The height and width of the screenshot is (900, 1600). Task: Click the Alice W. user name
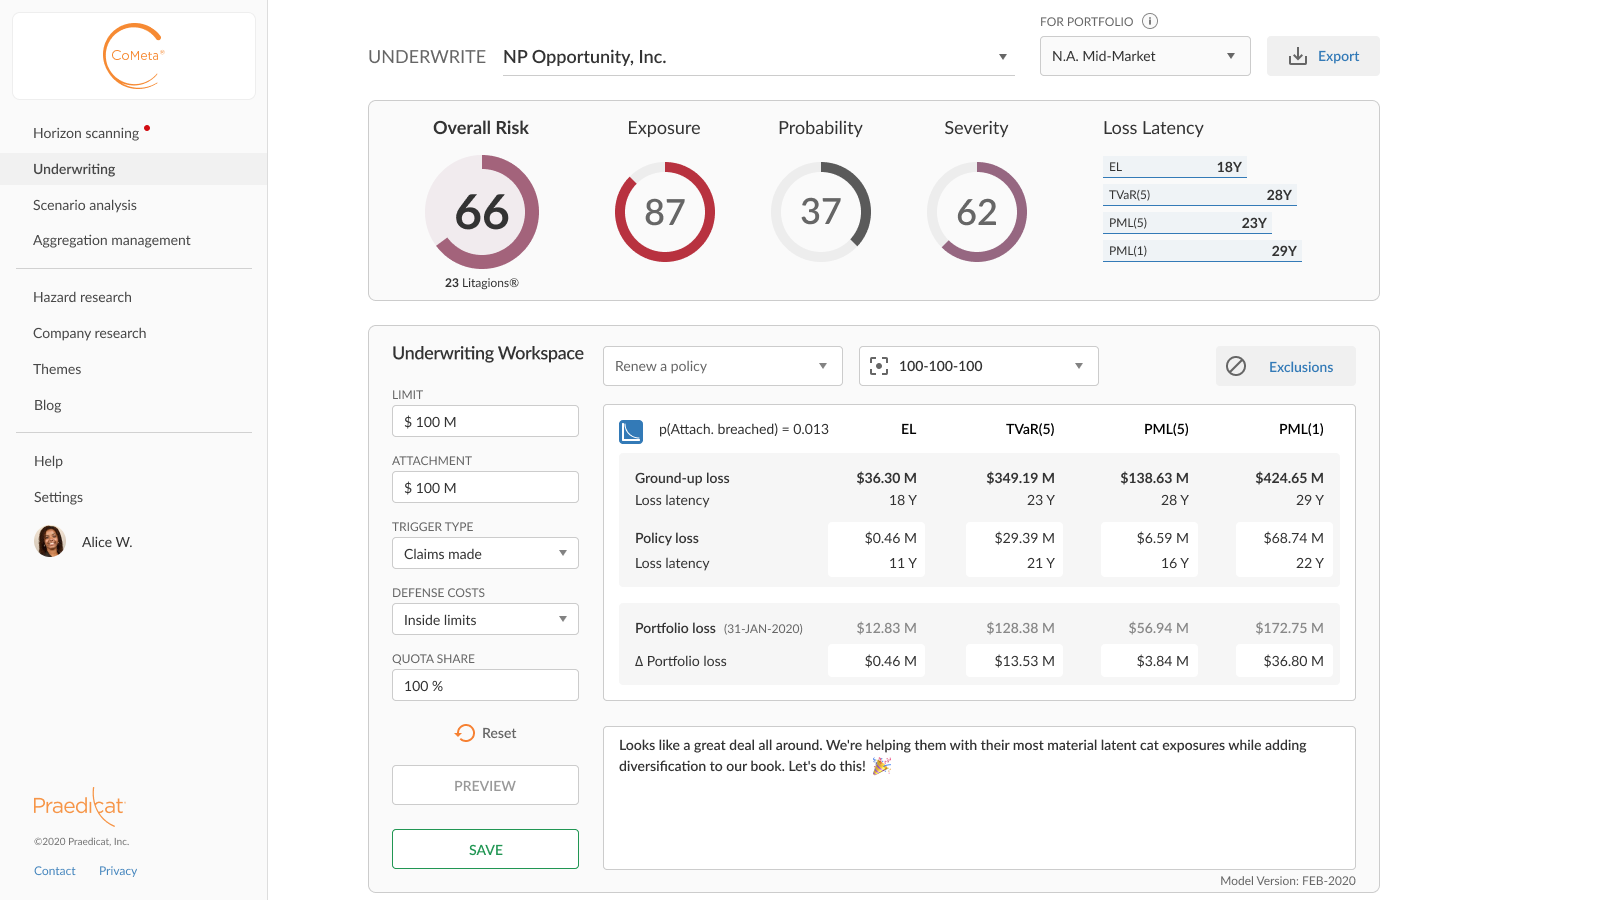click(x=107, y=542)
